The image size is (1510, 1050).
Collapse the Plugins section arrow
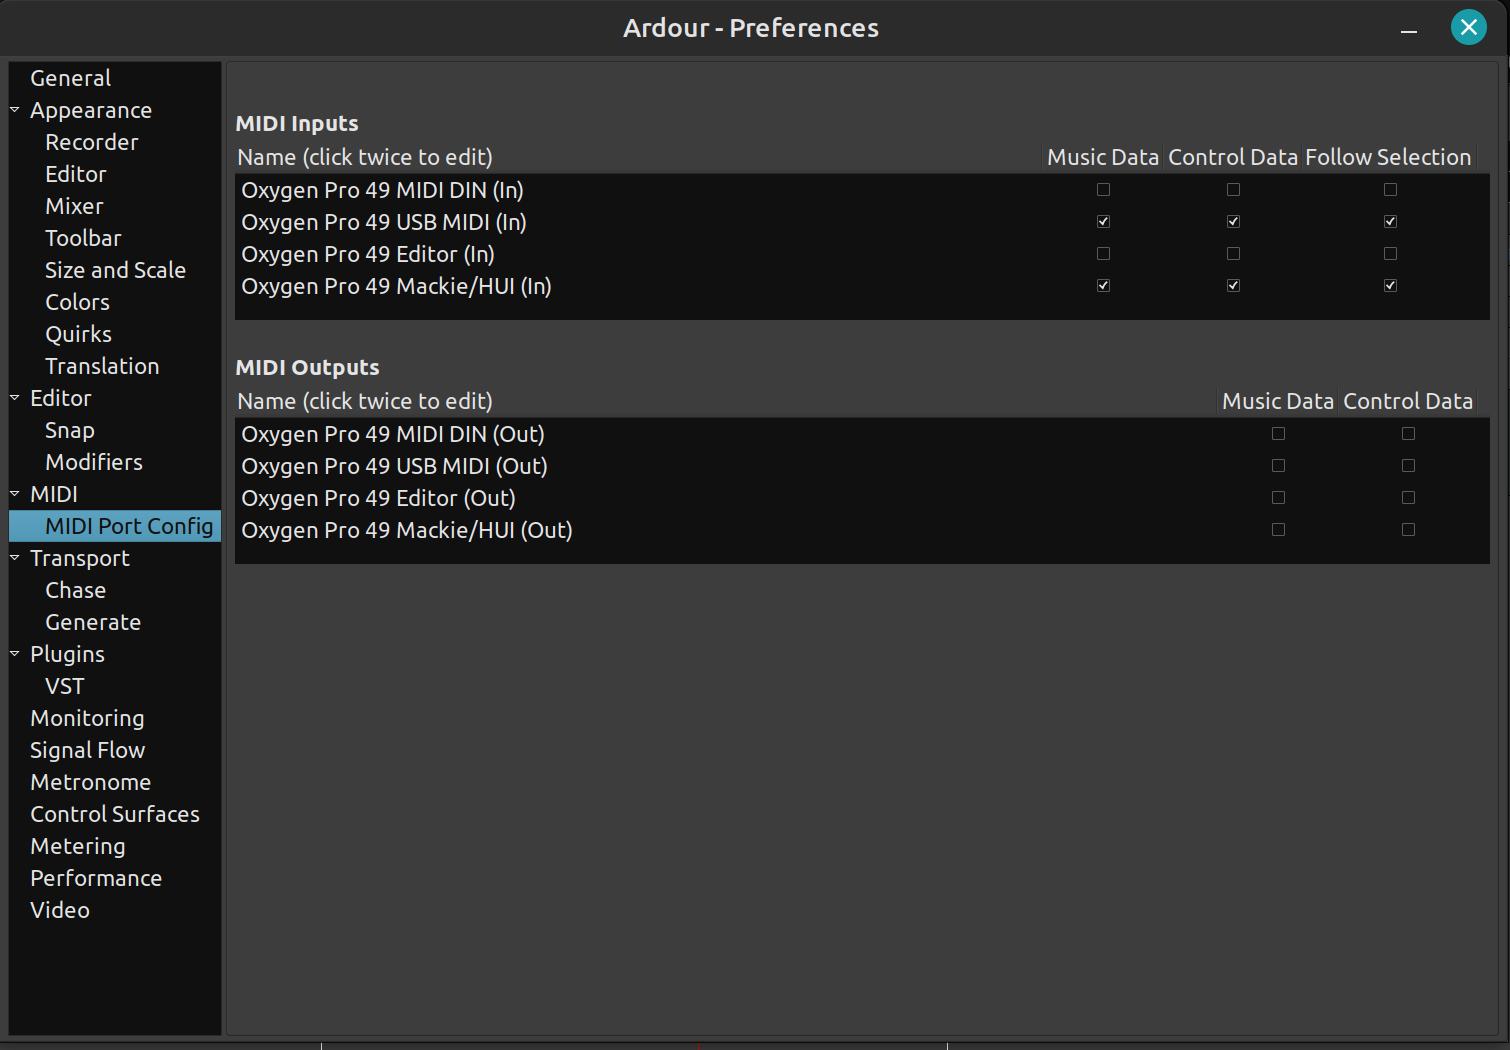(15, 654)
